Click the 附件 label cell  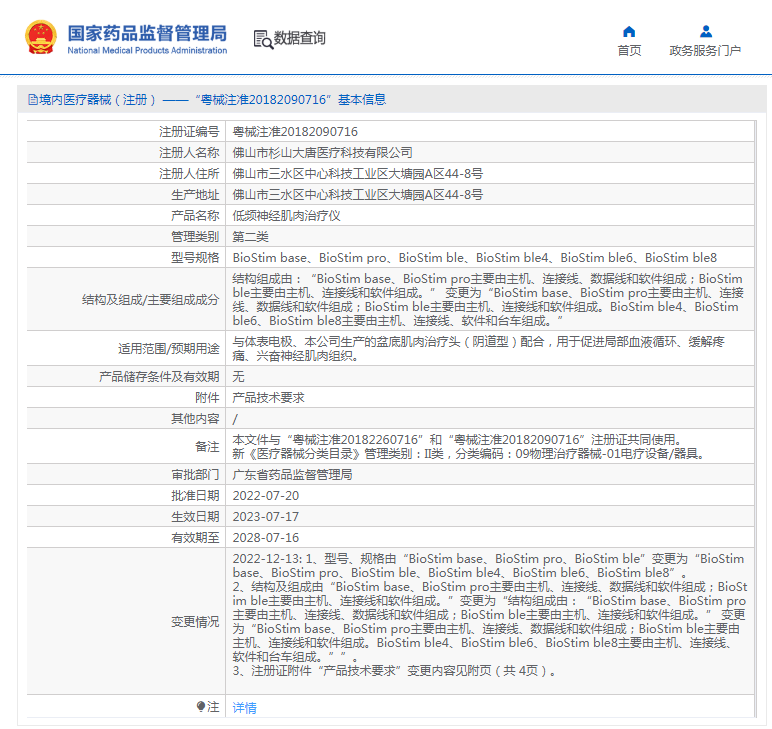tap(207, 398)
